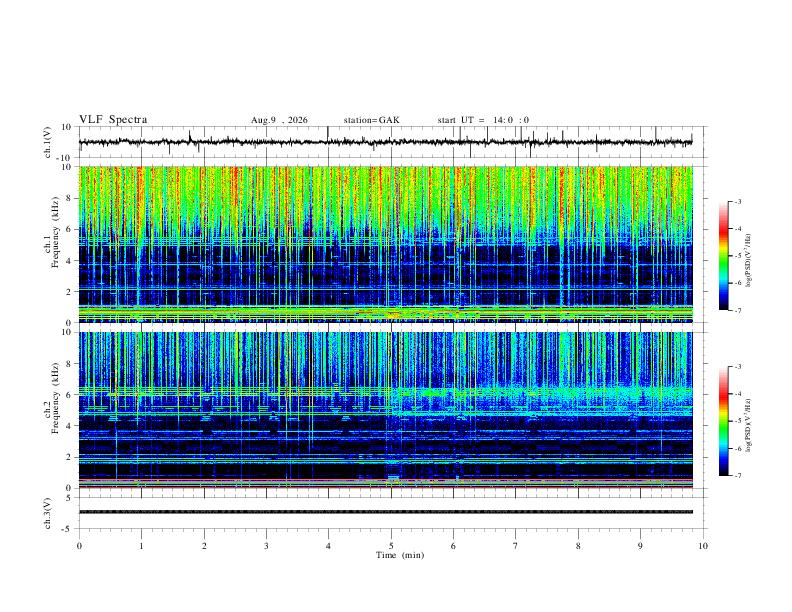The width and height of the screenshot is (792, 612).
Task: Click the ch.2 spectrogram panel near 6 kHz band
Action: point(385,391)
